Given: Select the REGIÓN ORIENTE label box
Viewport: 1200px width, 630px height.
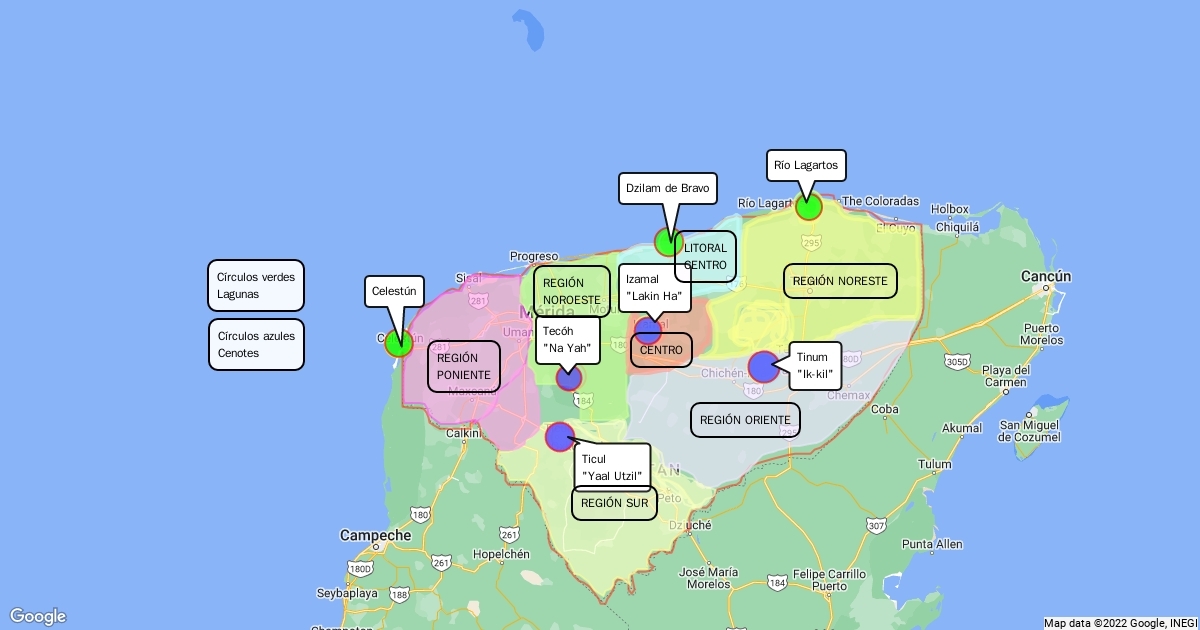Looking at the screenshot, I should 745,420.
